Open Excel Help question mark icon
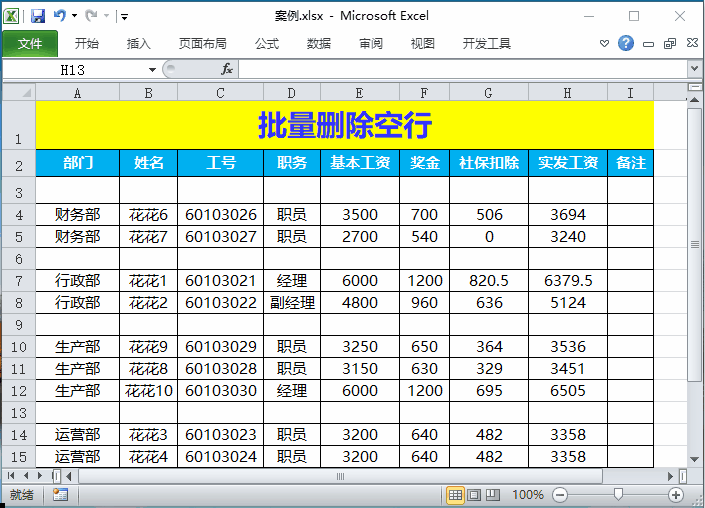This screenshot has width=705, height=508. tap(626, 44)
